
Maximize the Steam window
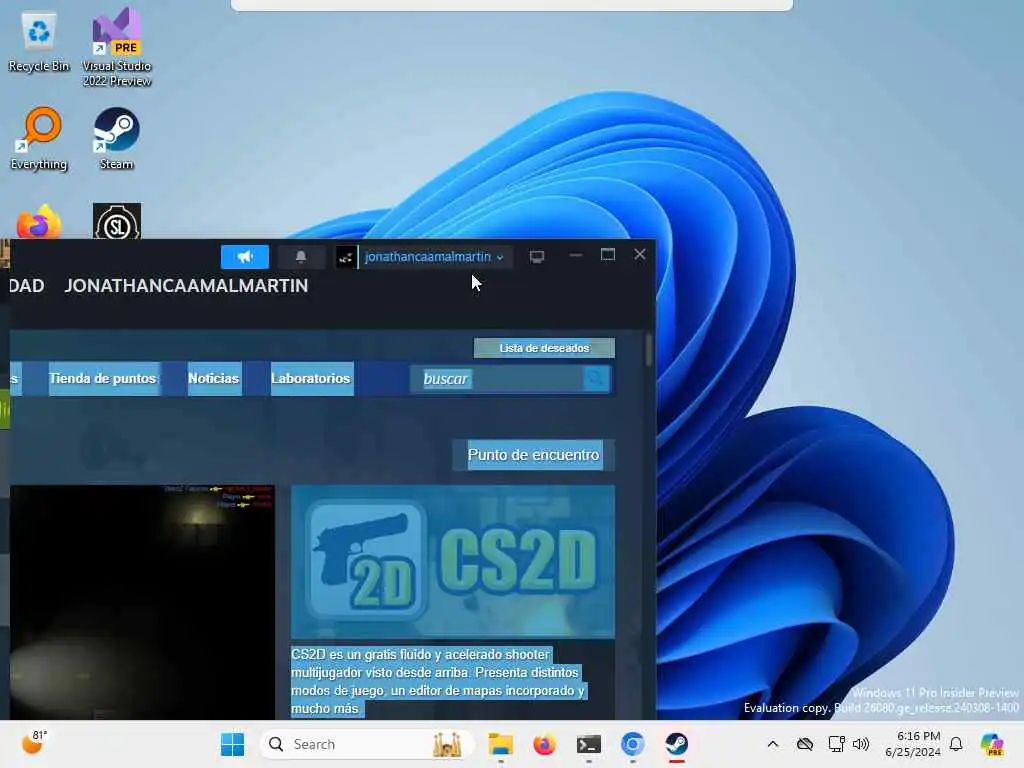point(608,255)
